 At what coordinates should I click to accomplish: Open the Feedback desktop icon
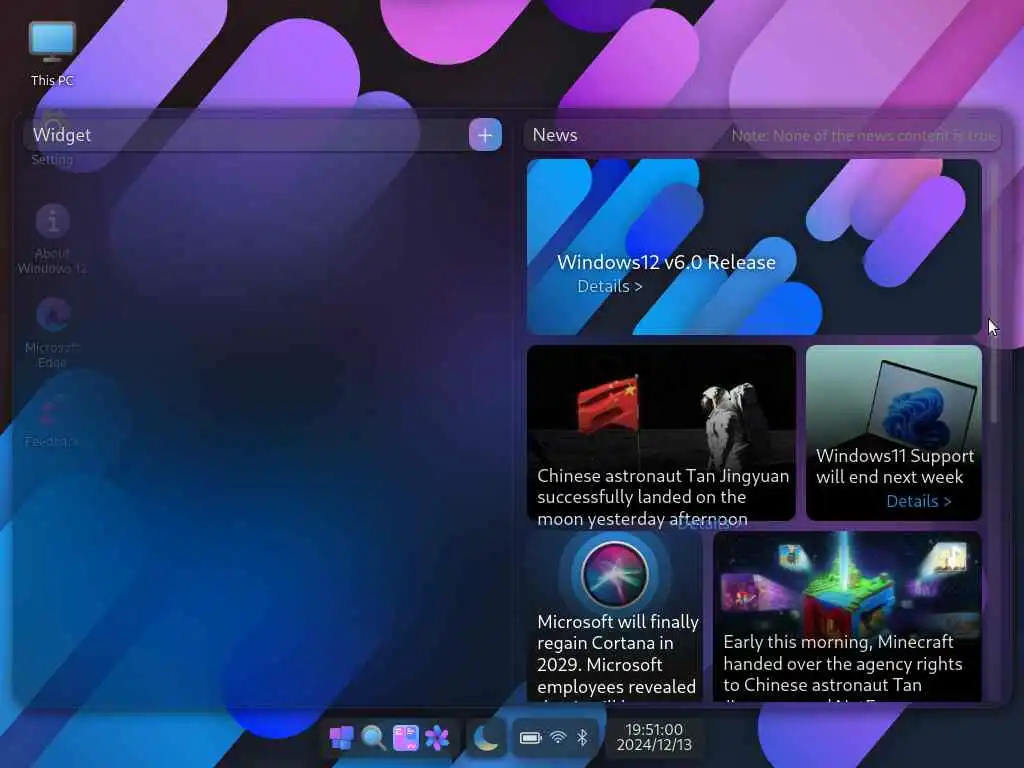pyautogui.click(x=52, y=421)
